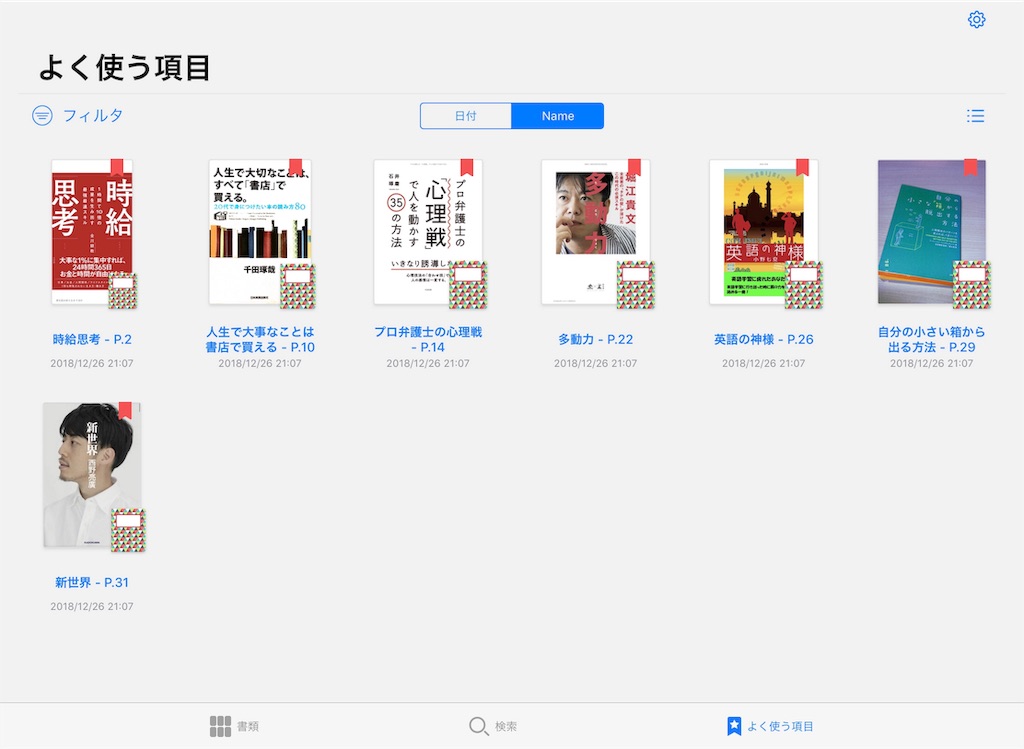Image resolution: width=1024 pixels, height=749 pixels.
Task: Toggle bookmark ribbon on 多動力 cover
Action: [x=634, y=167]
